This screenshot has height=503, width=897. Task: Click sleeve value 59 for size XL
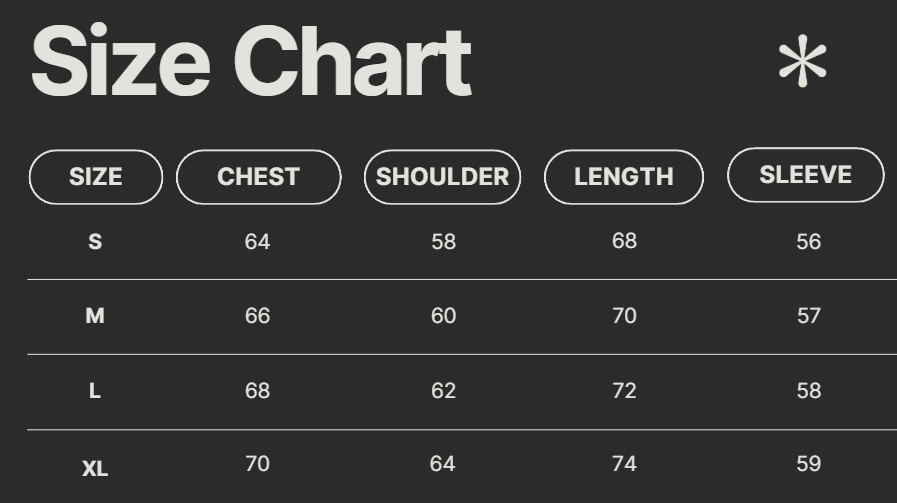point(809,464)
